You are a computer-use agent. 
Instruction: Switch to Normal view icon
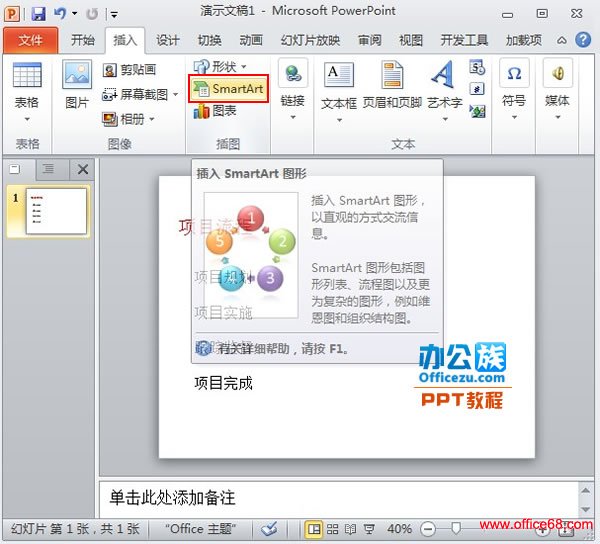click(x=314, y=529)
